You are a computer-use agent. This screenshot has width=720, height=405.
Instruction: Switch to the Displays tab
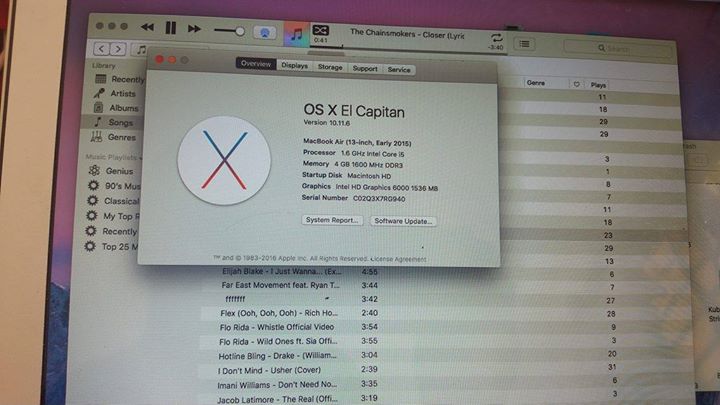(294, 66)
